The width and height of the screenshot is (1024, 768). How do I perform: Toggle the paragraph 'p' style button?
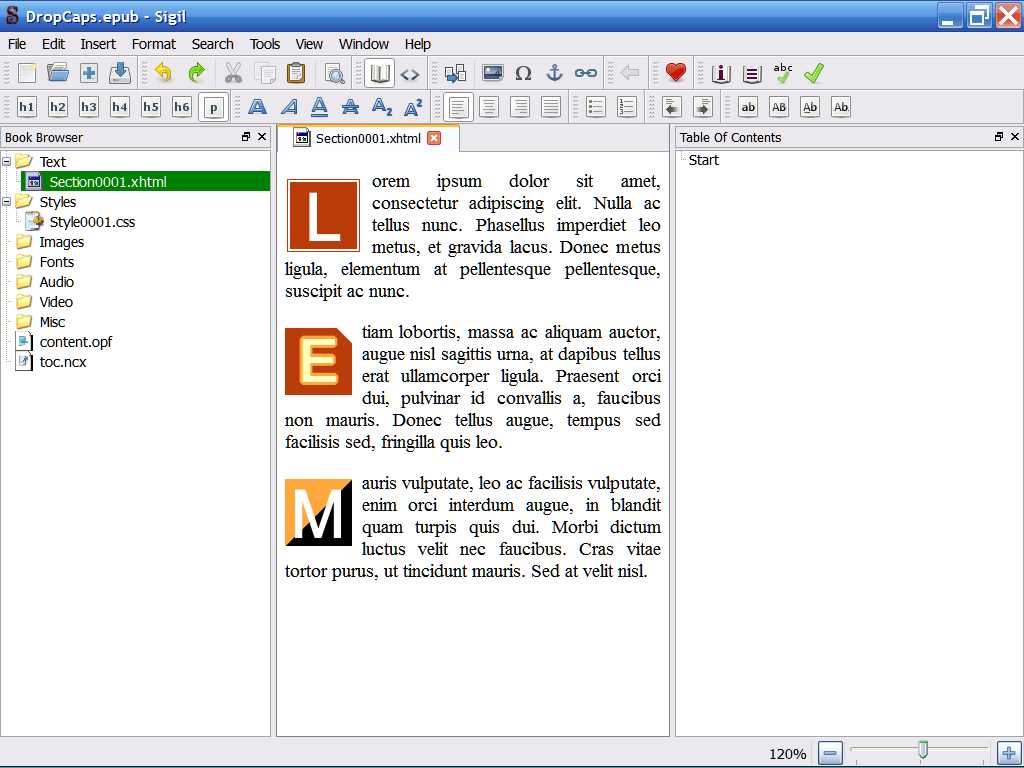point(213,107)
